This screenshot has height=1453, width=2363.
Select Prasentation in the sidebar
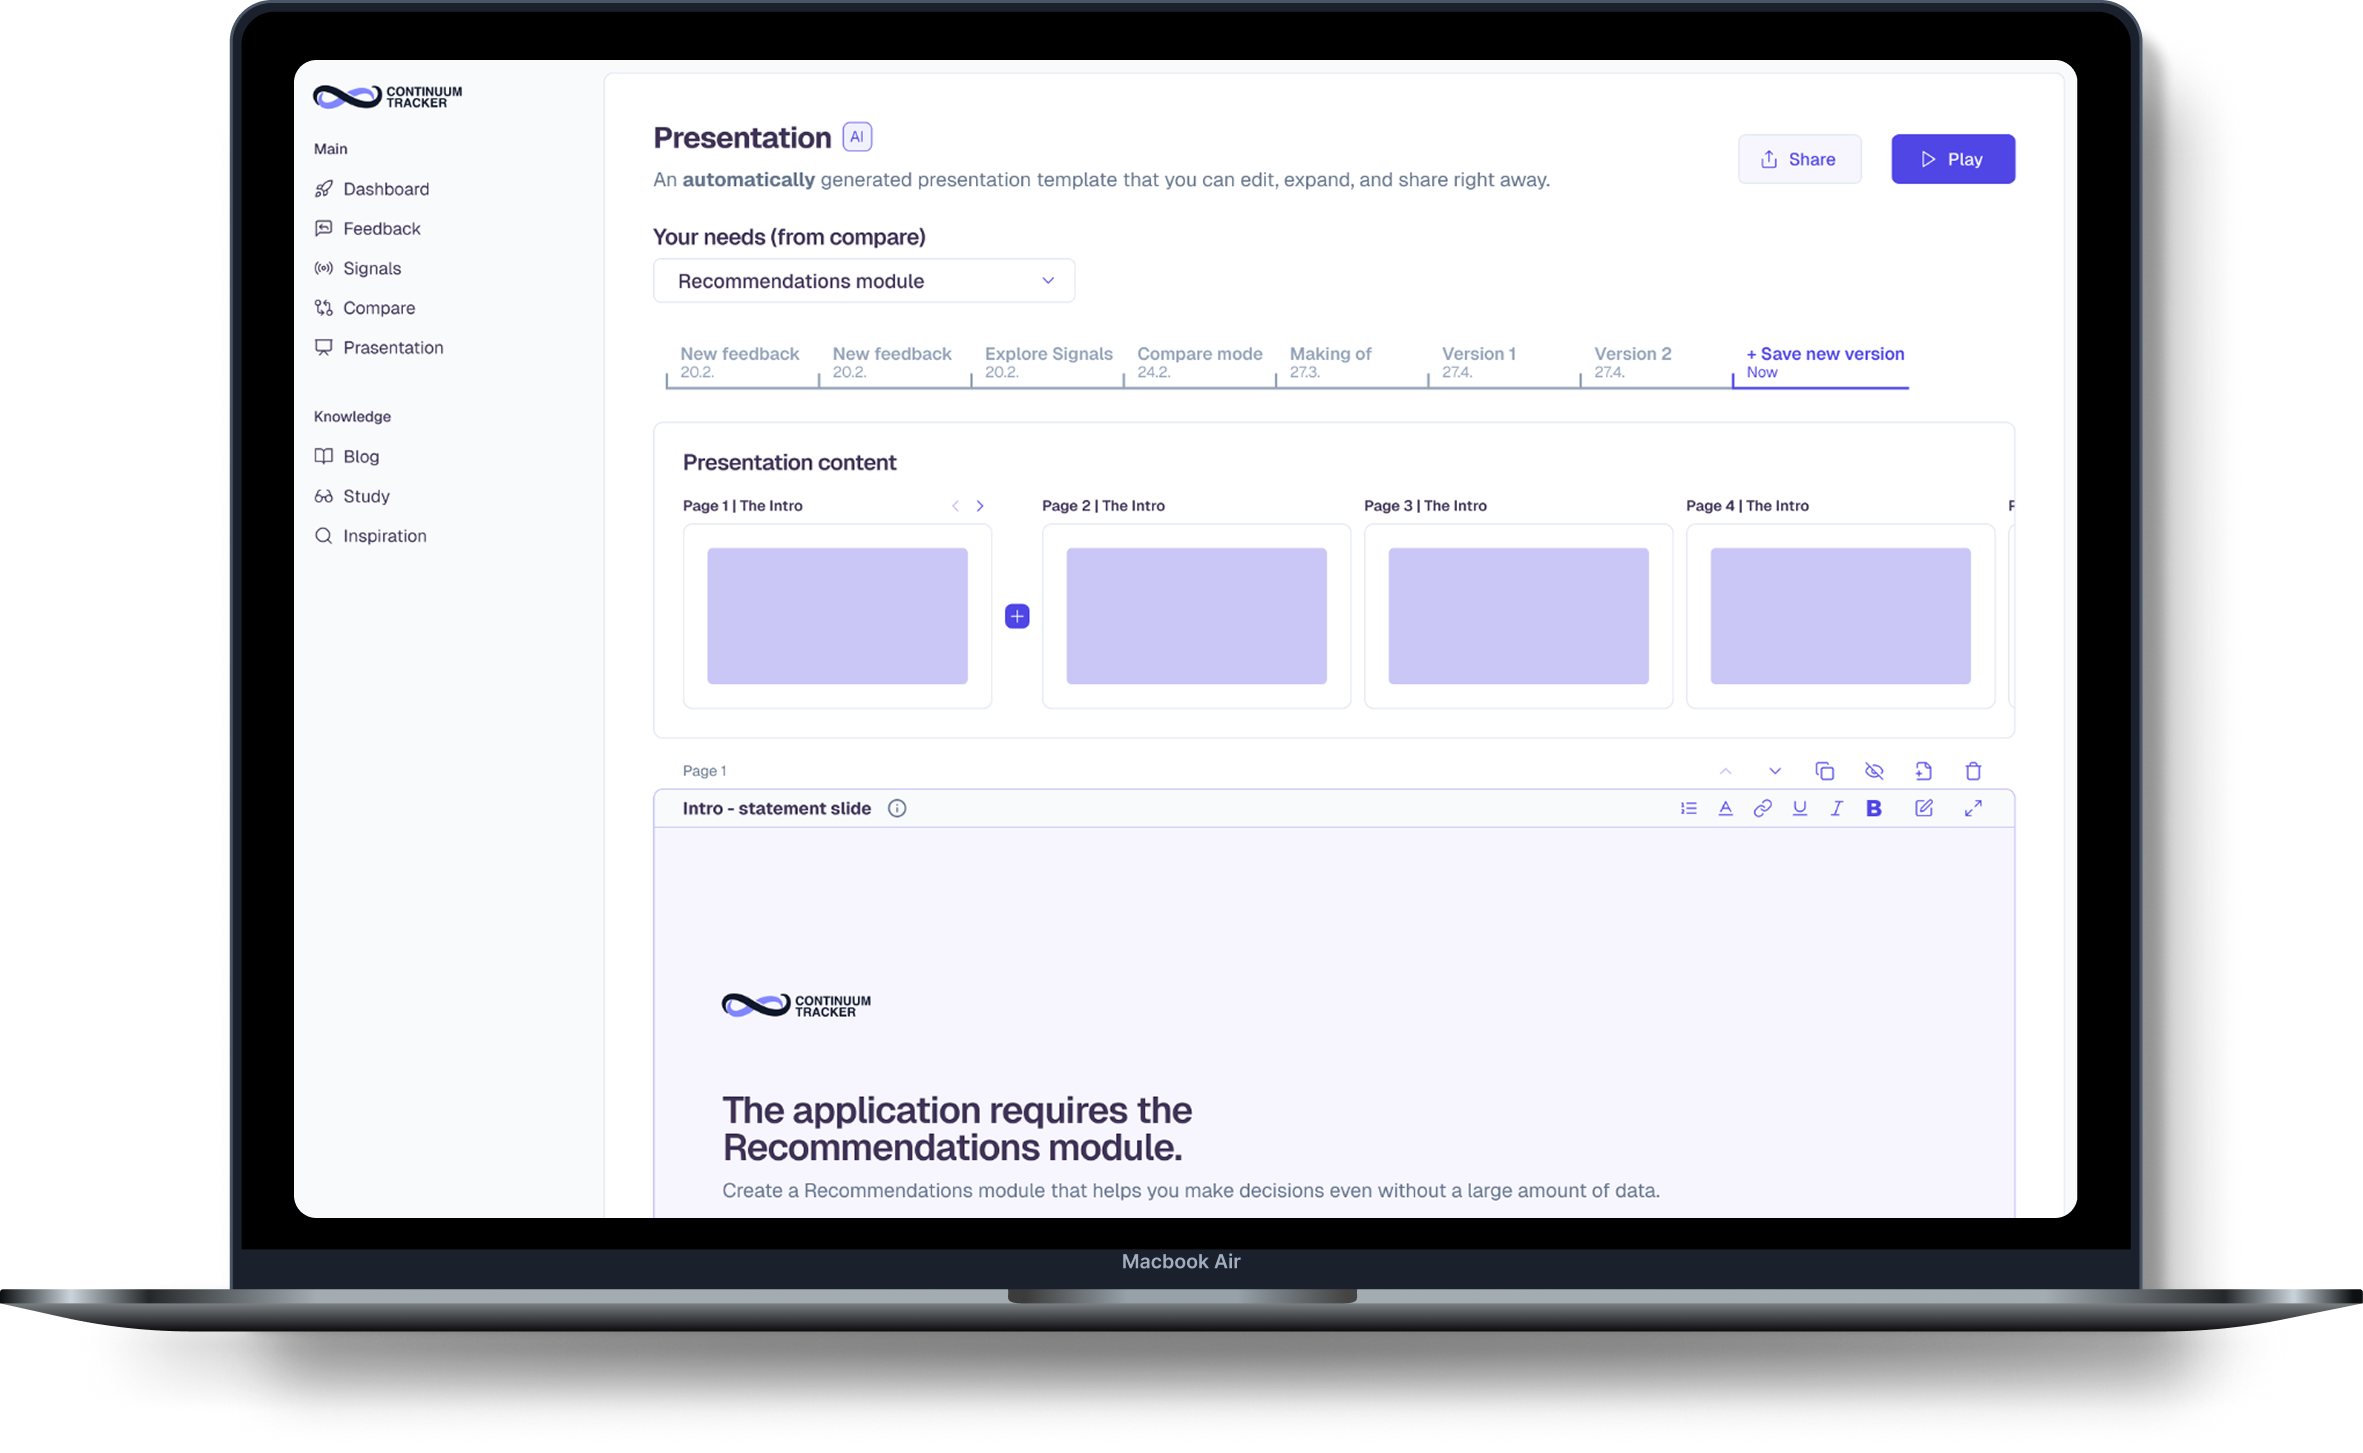tap(379, 347)
